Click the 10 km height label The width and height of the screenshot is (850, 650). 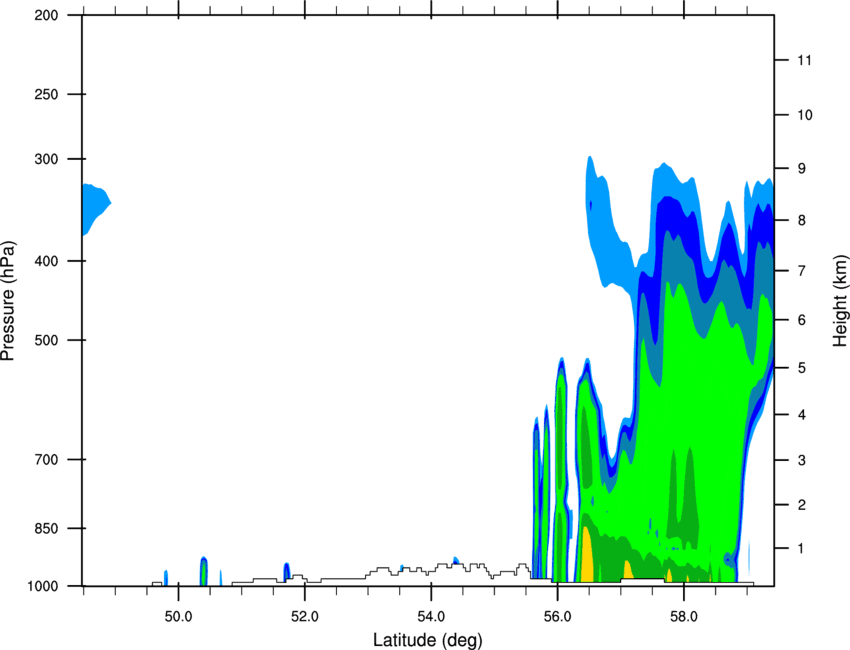coord(805,115)
